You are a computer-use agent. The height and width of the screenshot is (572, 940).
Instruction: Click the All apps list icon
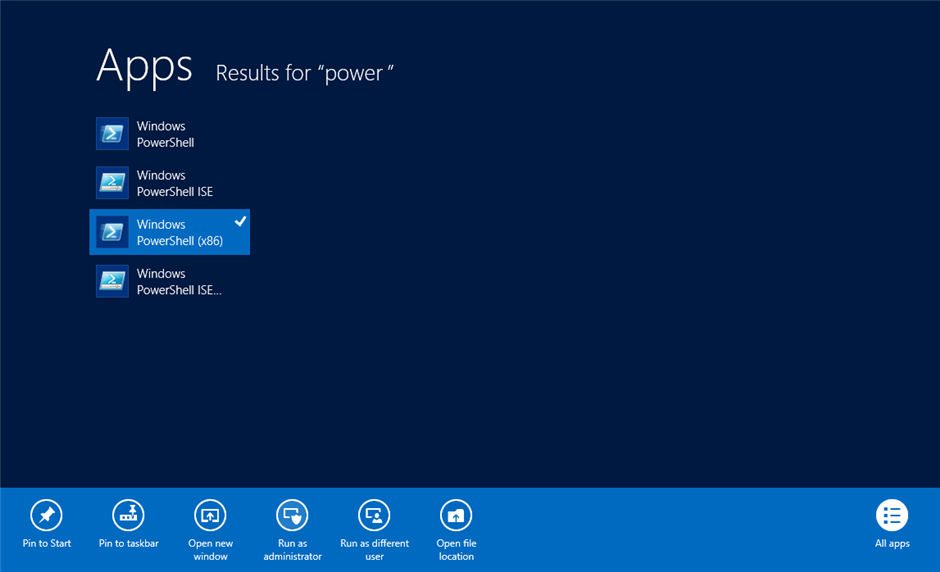tap(892, 515)
